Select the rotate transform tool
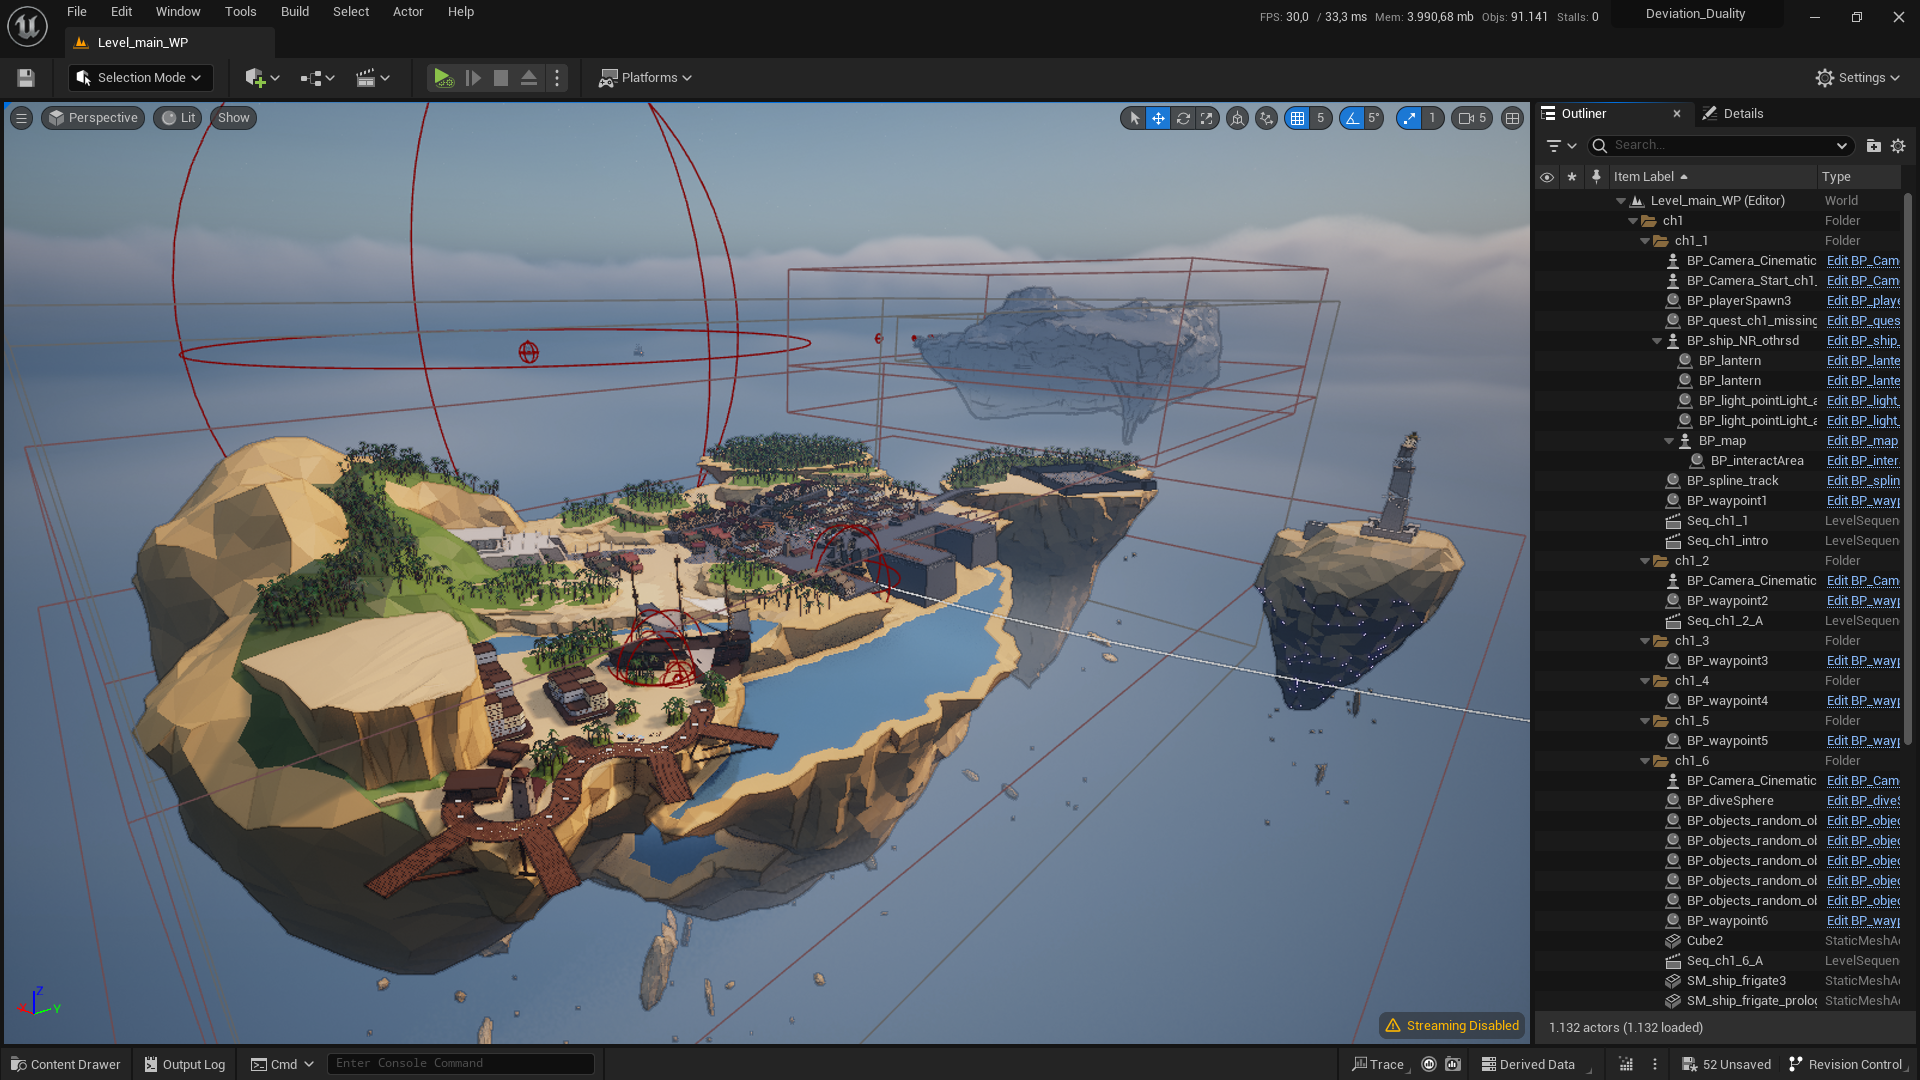 1183,118
